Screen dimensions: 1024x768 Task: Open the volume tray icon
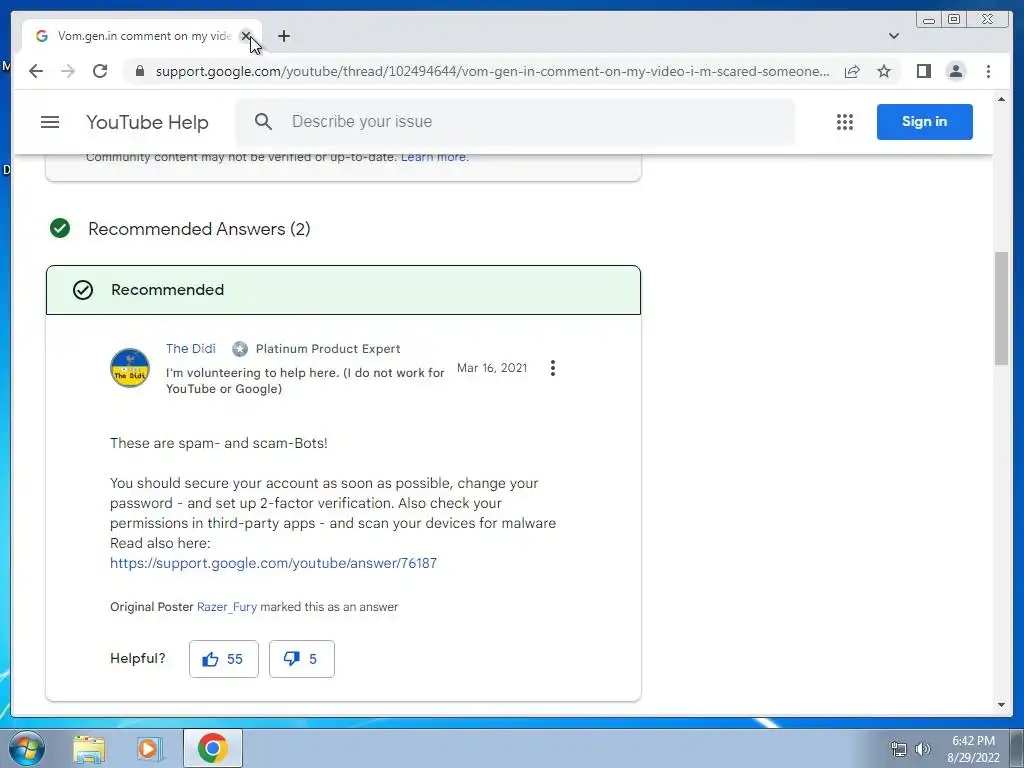pos(922,749)
